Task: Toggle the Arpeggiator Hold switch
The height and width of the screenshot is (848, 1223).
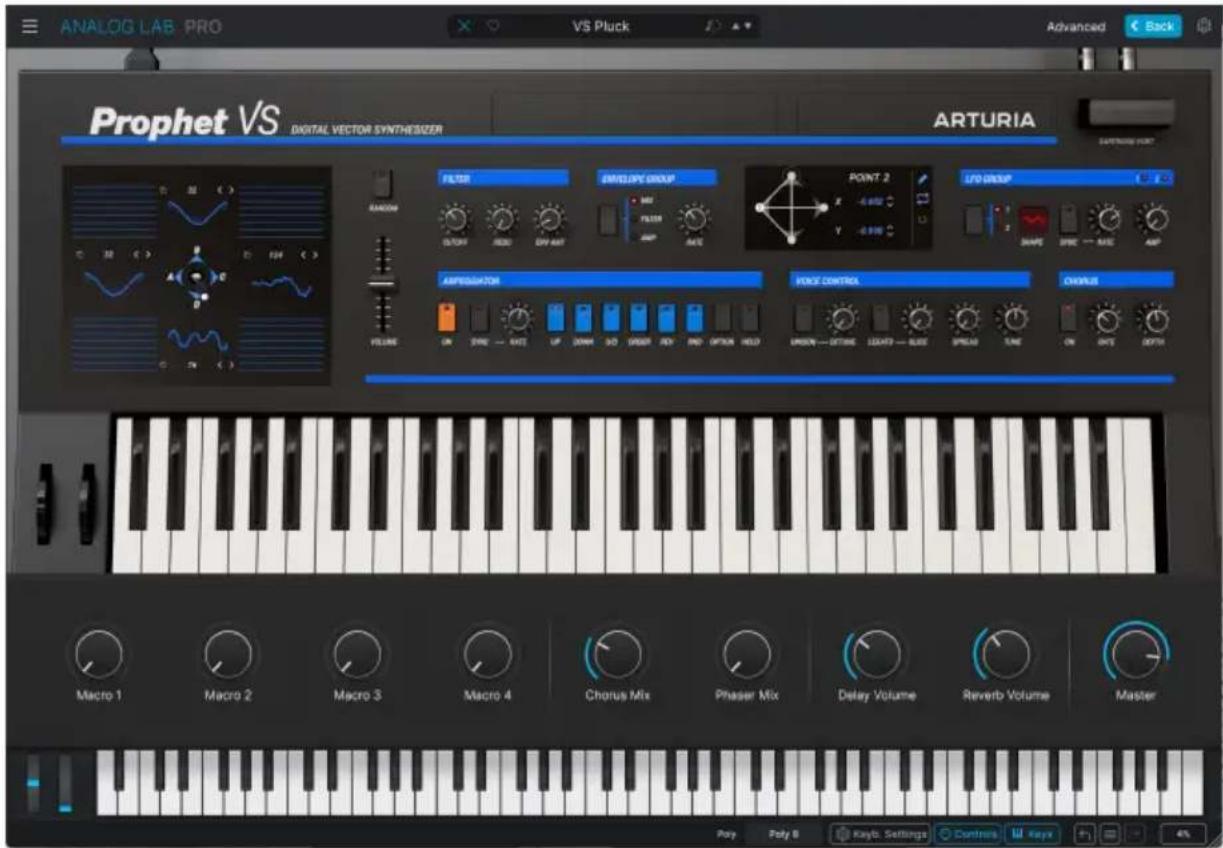Action: [x=751, y=318]
